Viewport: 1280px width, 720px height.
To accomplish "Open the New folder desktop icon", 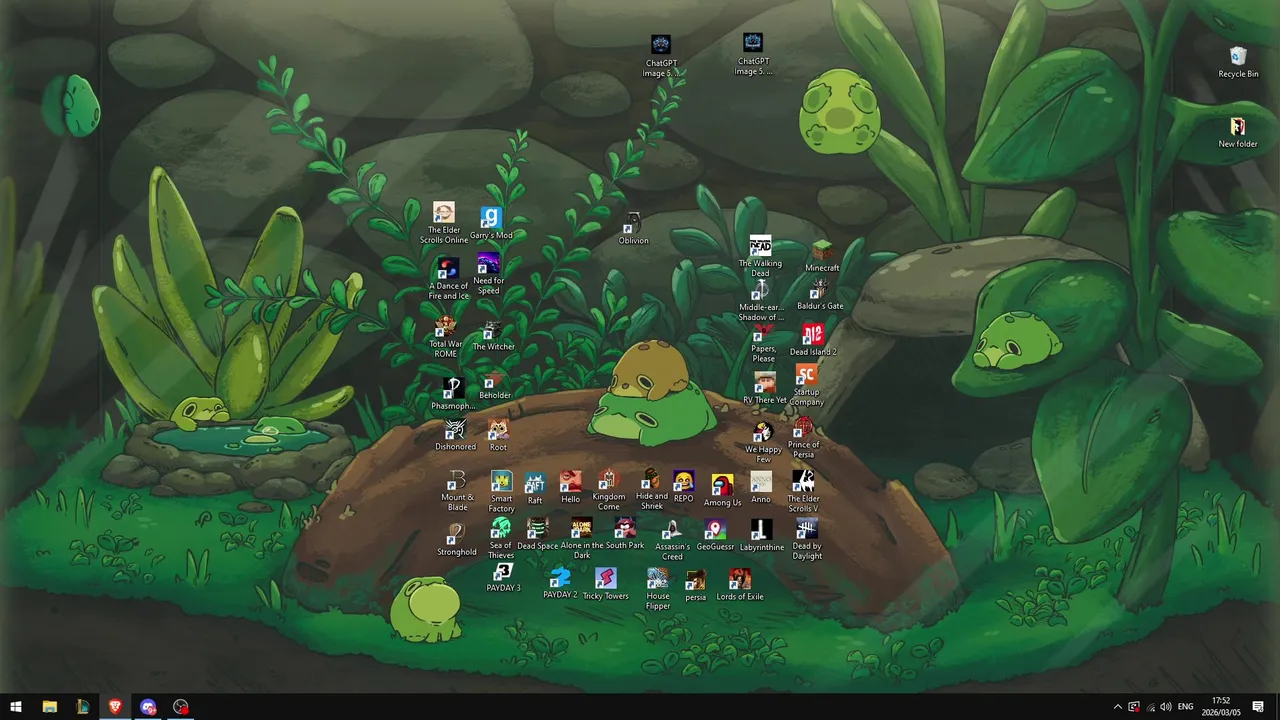I will coord(1238,132).
